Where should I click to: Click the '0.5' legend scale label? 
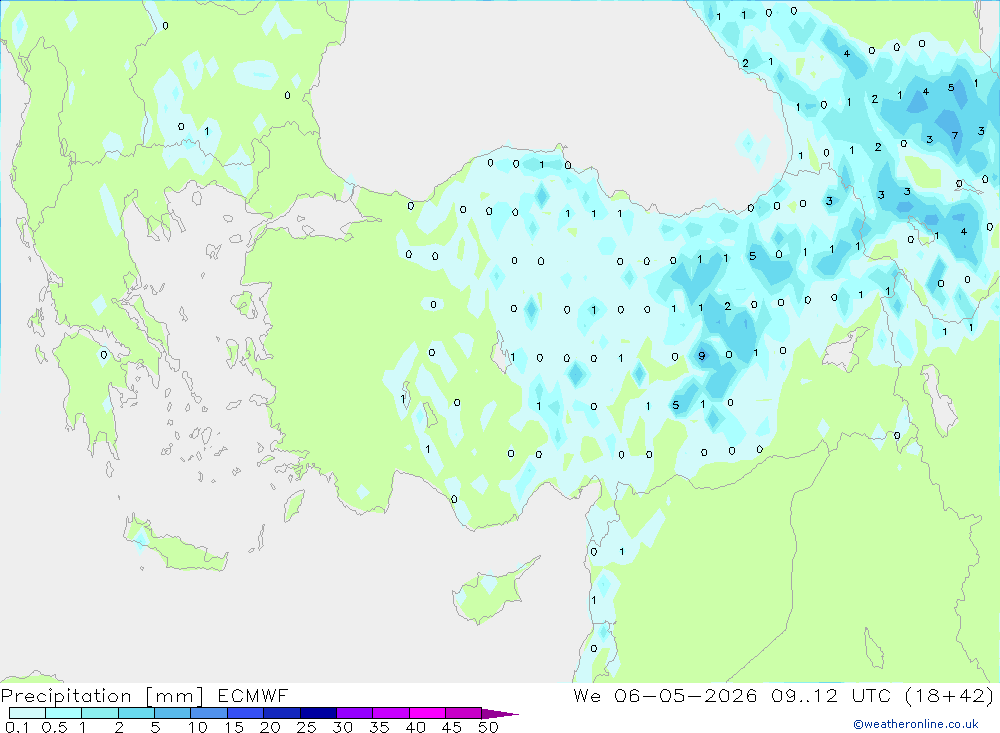(x=54, y=727)
